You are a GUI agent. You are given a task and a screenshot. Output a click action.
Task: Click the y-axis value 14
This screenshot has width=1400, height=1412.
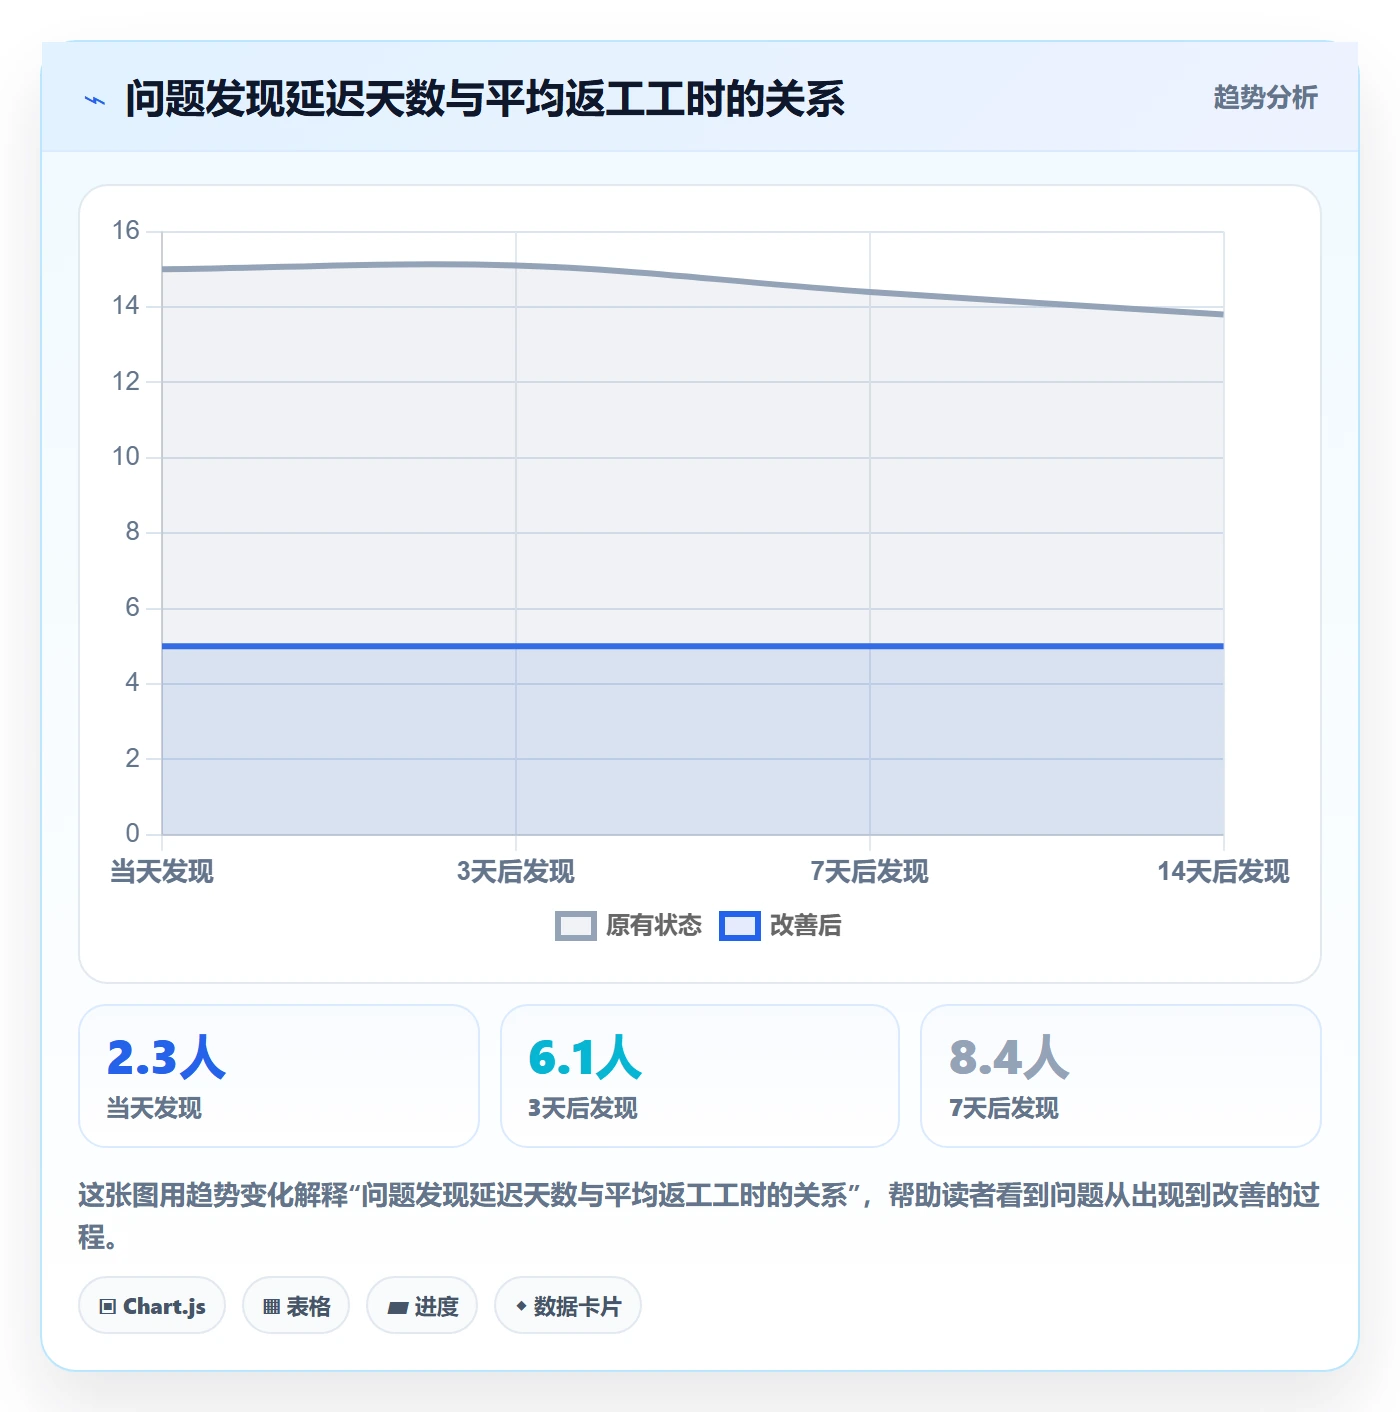click(126, 306)
